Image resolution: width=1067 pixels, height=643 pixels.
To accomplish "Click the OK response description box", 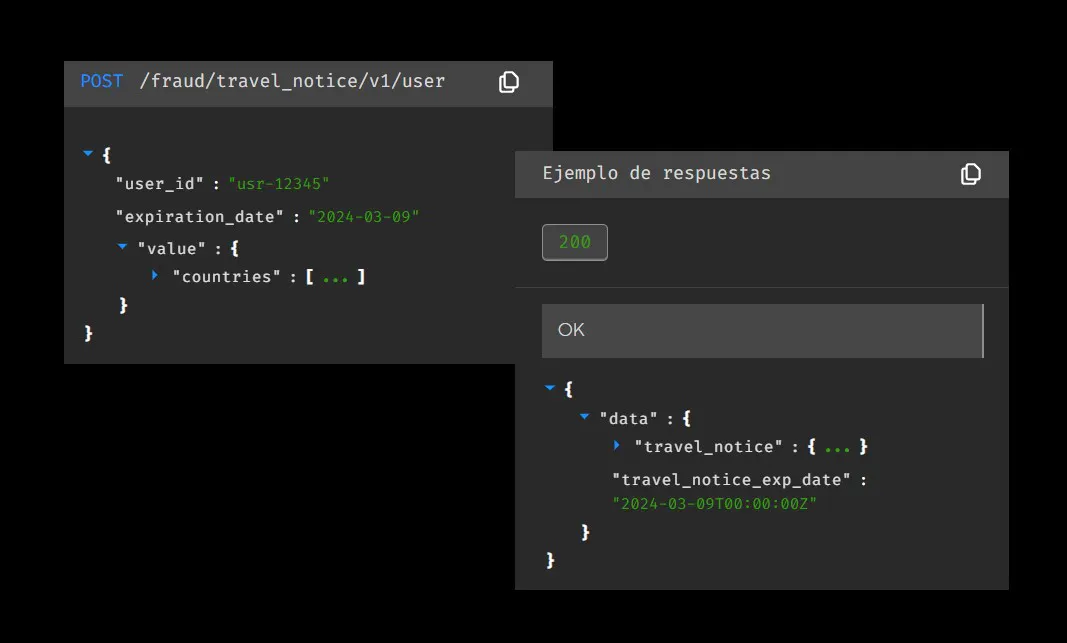I will pyautogui.click(x=761, y=330).
